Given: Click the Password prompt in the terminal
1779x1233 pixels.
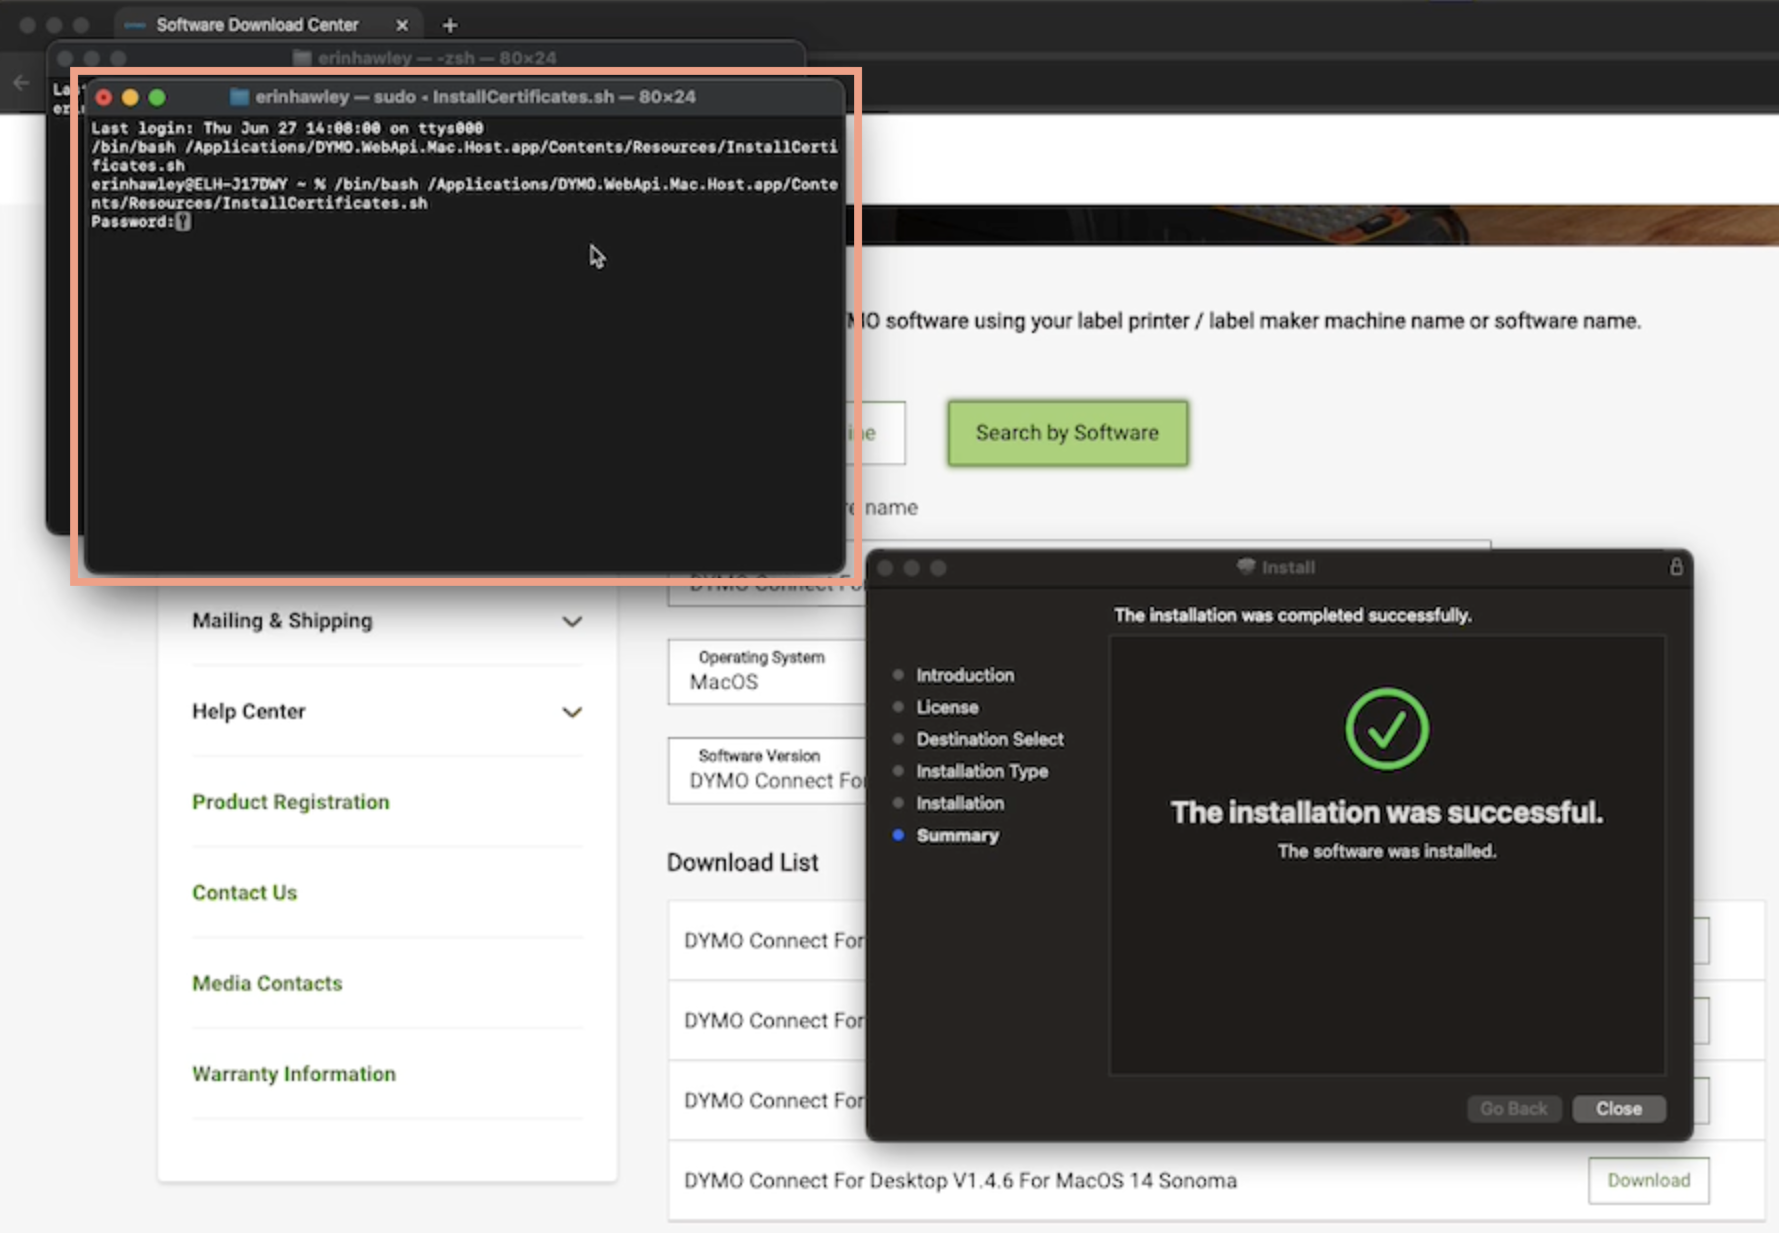Looking at the screenshot, I should coord(140,222).
